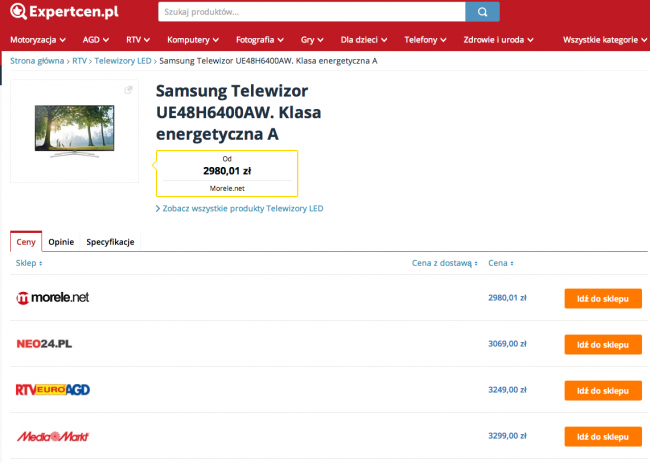Click the RTV breadcrumb link

79,61
